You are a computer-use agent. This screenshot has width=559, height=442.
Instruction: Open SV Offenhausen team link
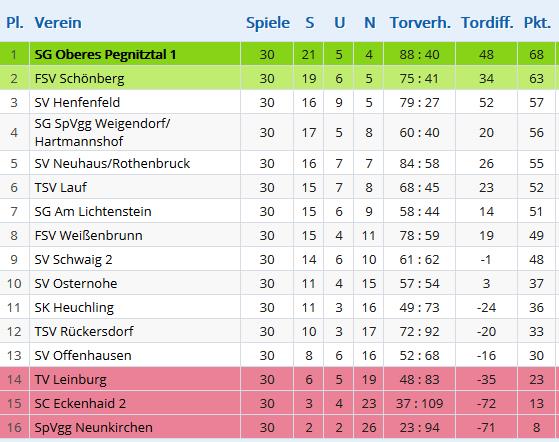coord(83,355)
